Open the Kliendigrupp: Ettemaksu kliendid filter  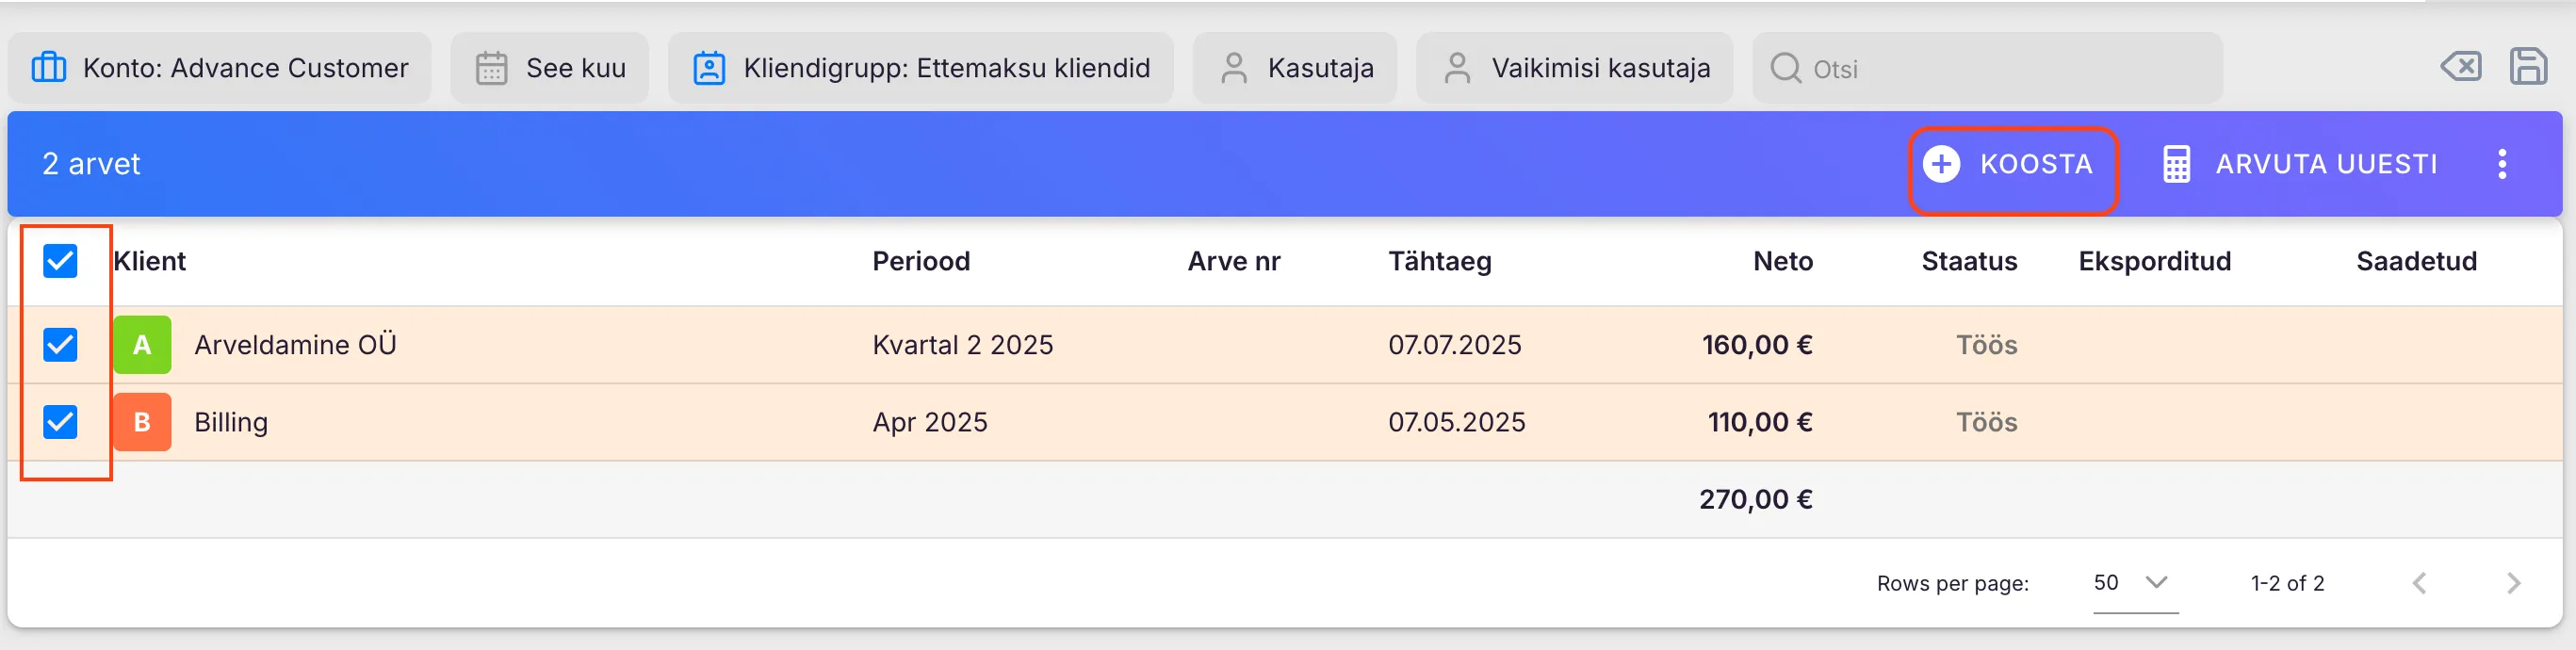921,68
